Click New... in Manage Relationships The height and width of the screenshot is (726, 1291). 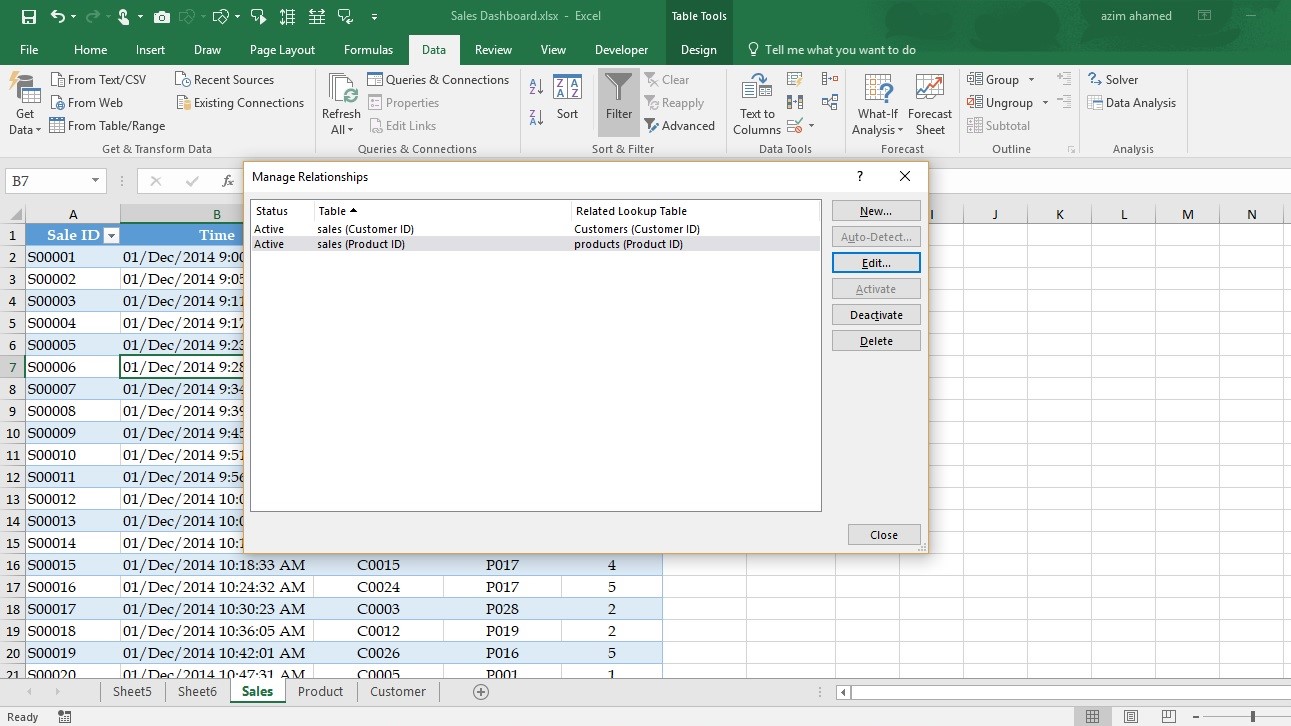click(876, 211)
